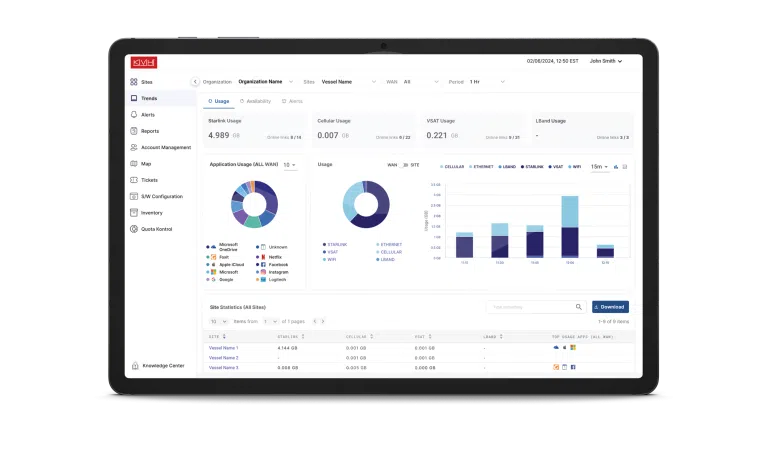Focus the site statistics search field
This screenshot has width=768, height=462.
pyautogui.click(x=536, y=307)
